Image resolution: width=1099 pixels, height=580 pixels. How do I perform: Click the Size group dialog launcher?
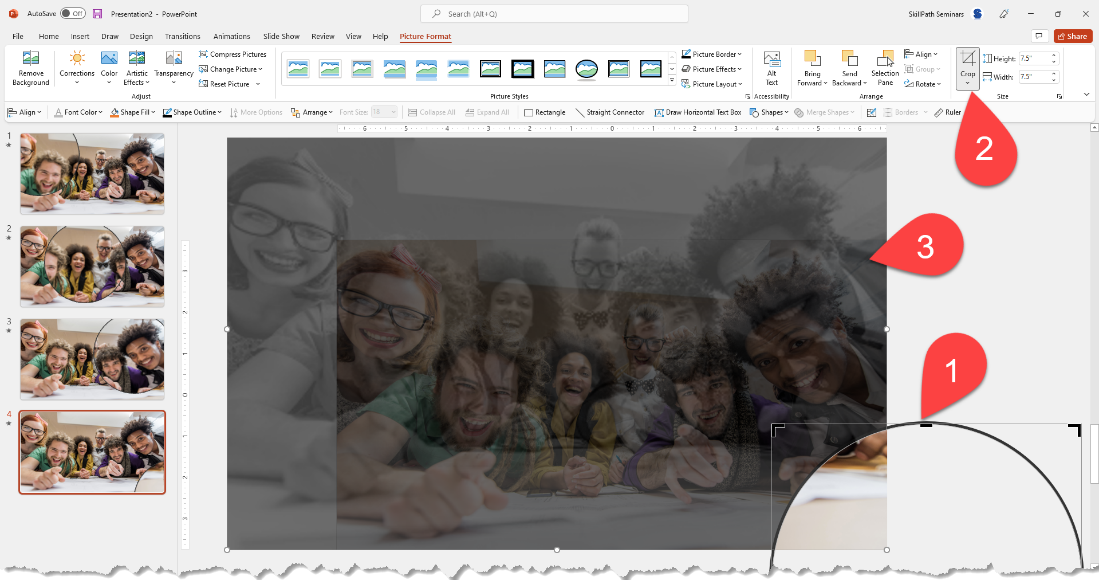[x=1059, y=97]
